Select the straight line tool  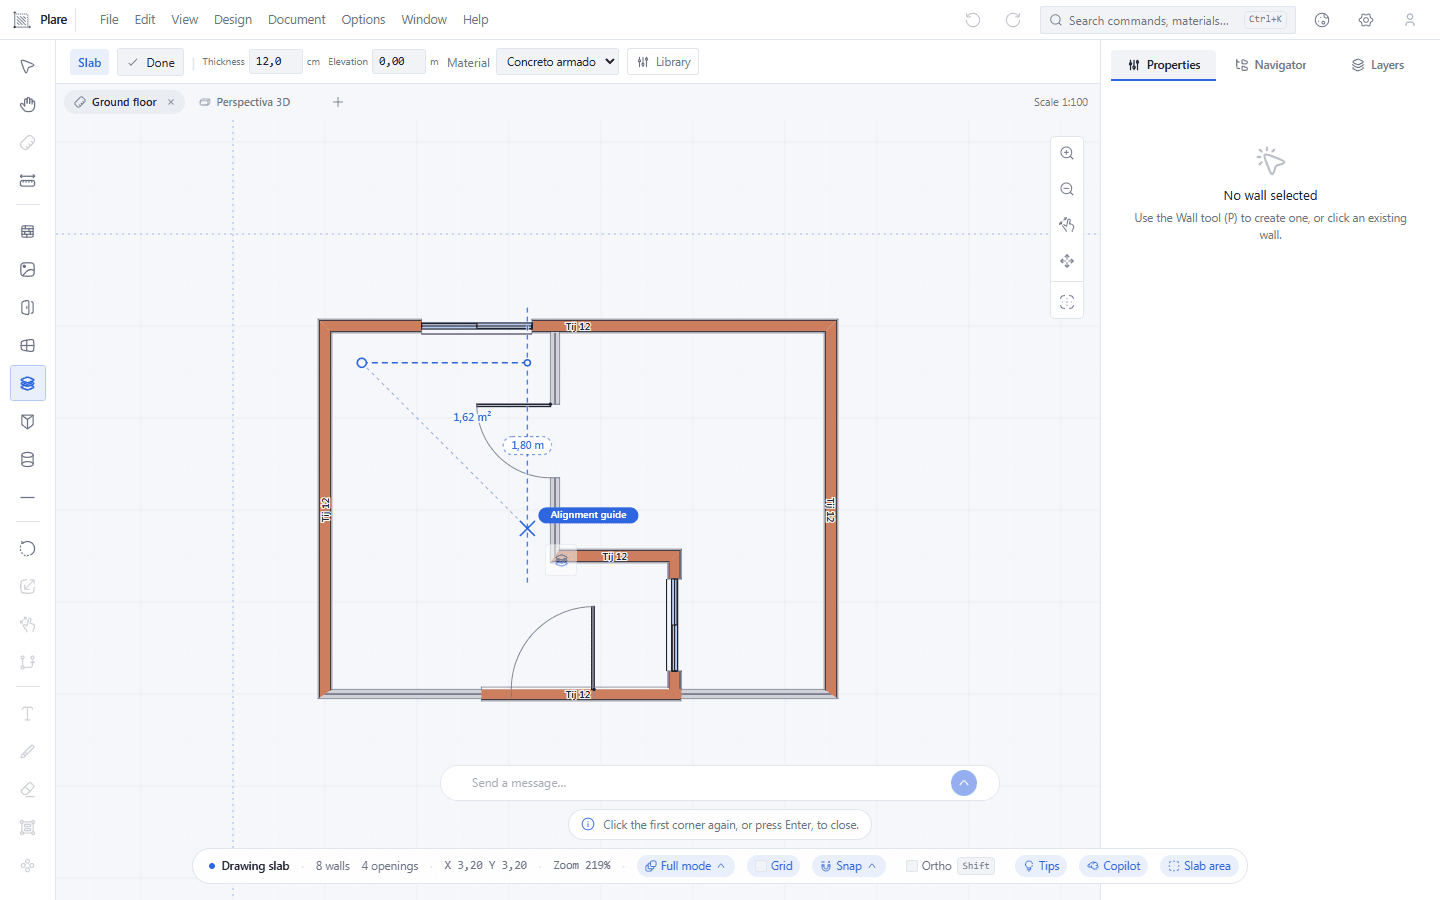tap(28, 498)
